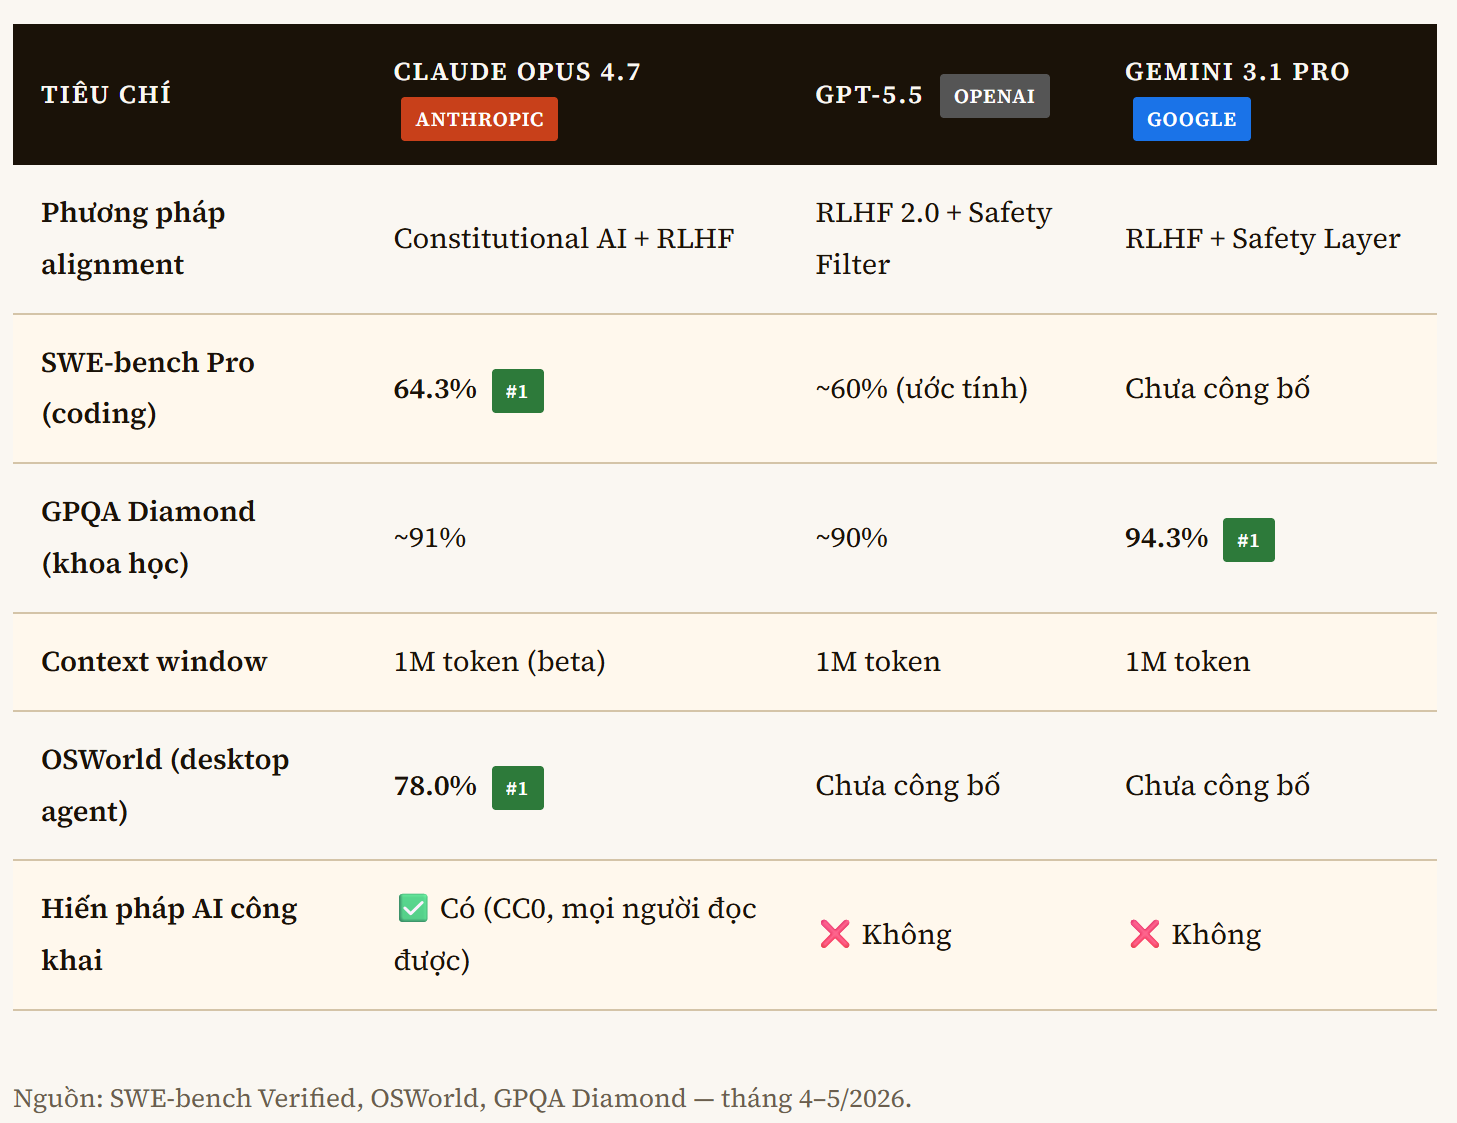Image resolution: width=1457 pixels, height=1123 pixels.
Task: Select the 'GPT-5.5' header text
Action: click(869, 95)
